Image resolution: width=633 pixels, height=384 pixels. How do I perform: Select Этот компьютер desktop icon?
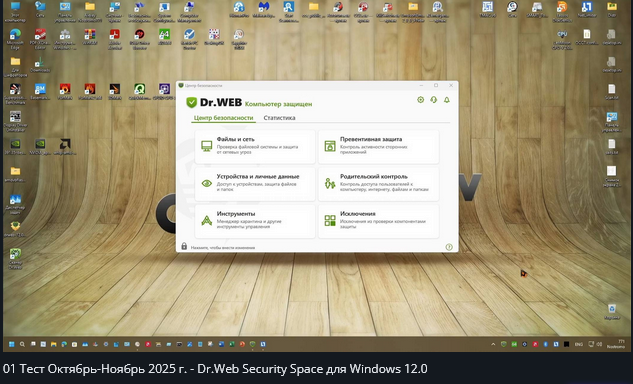click(15, 11)
